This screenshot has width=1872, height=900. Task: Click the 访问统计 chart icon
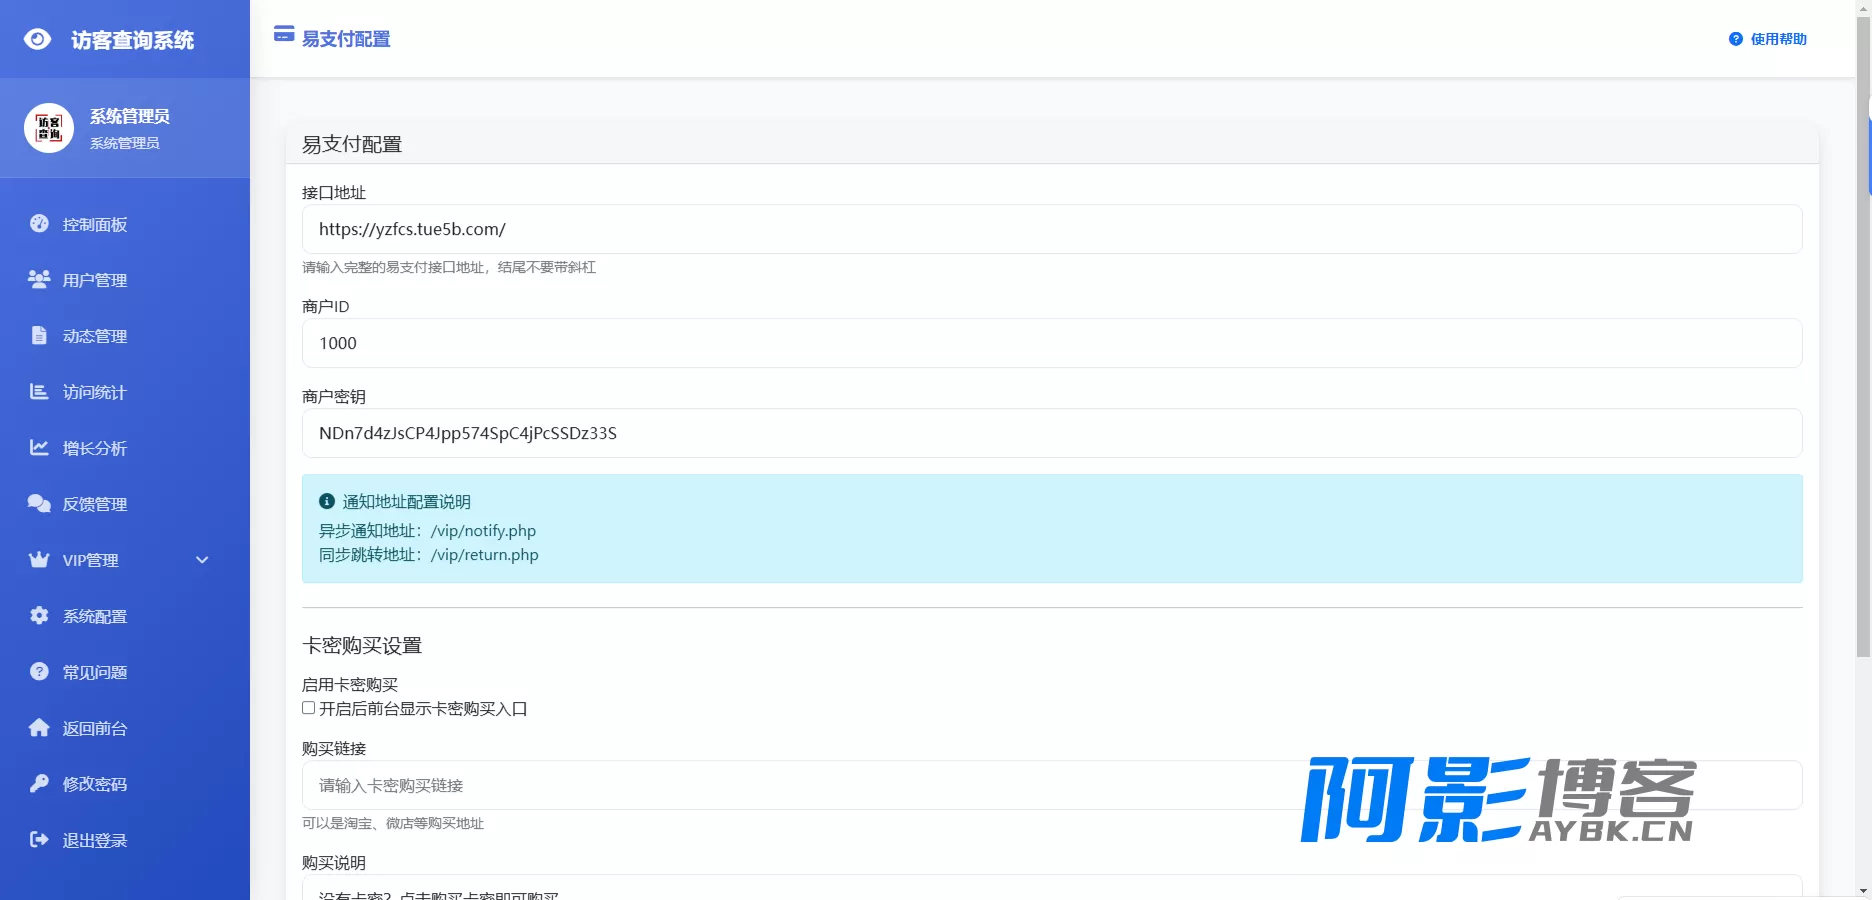[39, 392]
